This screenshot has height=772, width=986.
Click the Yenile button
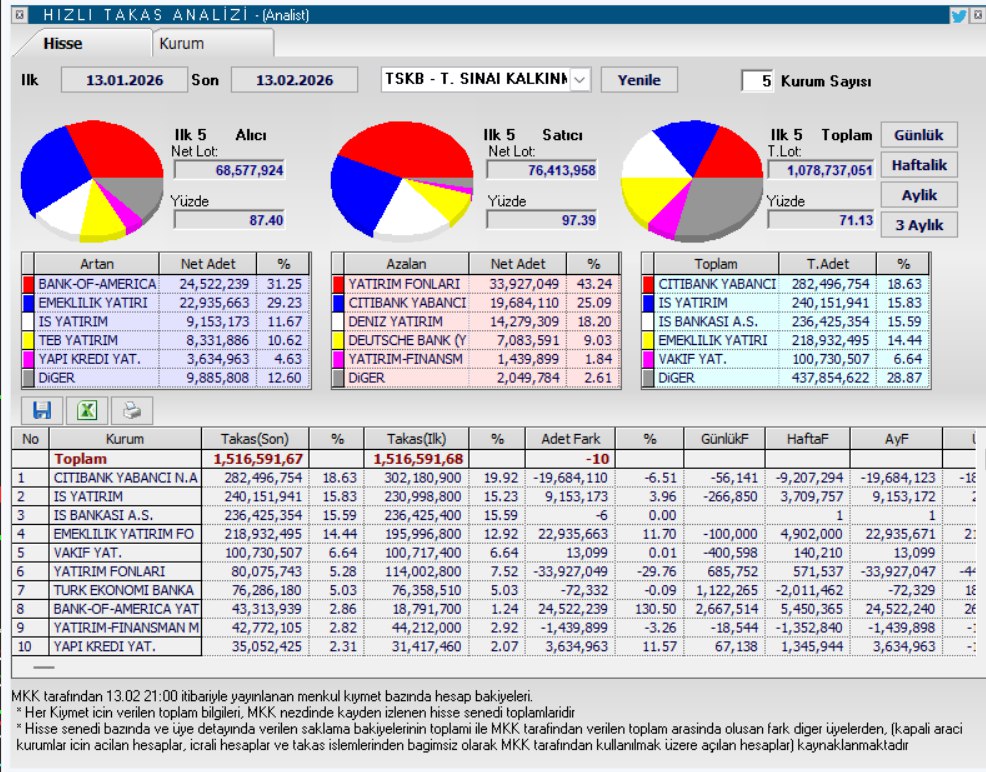(639, 80)
